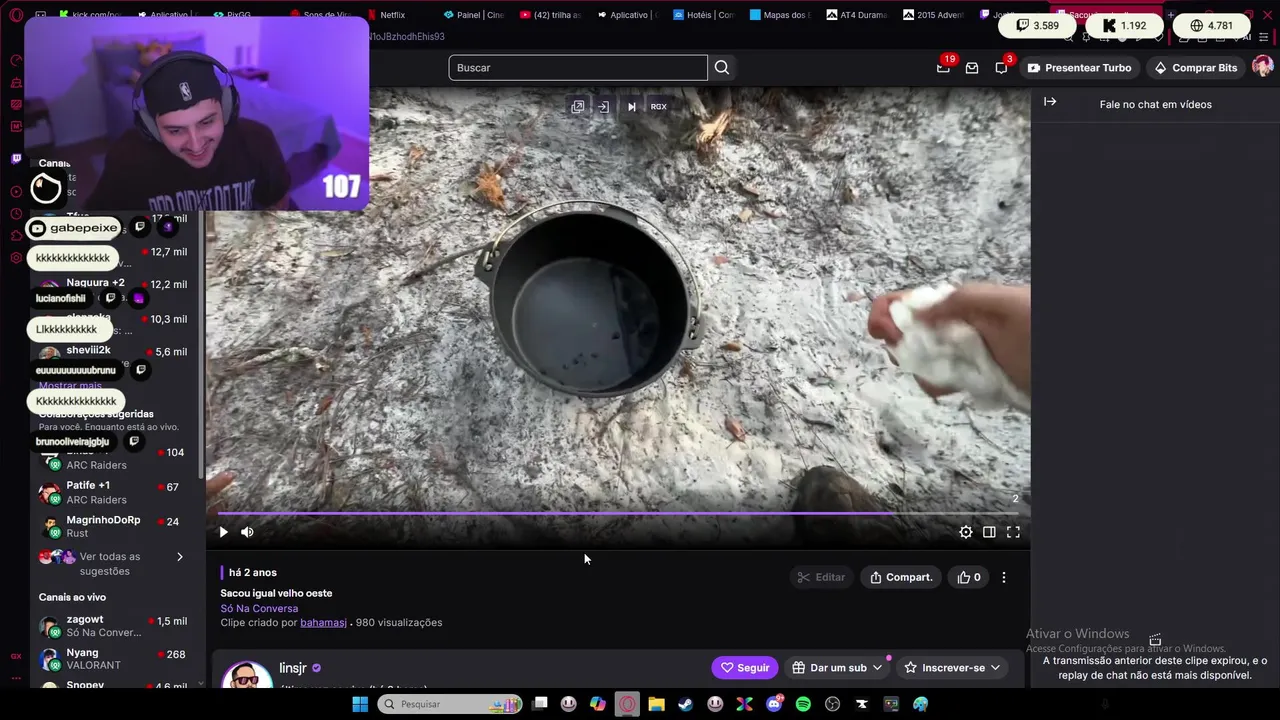Open the Prime loot icon with badge 19
This screenshot has height=720, width=1280.
(943, 68)
